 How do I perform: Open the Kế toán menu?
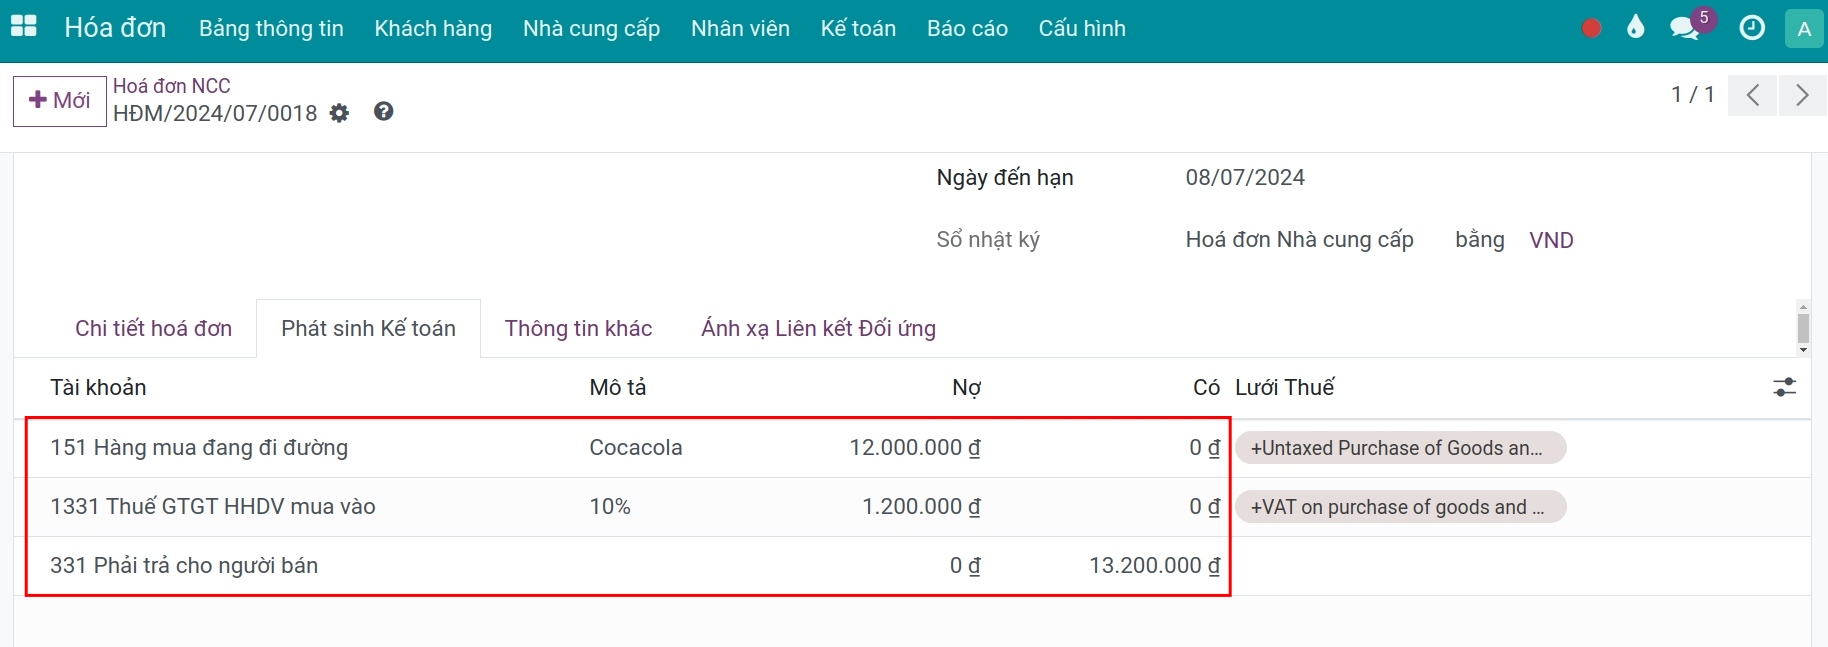858,29
